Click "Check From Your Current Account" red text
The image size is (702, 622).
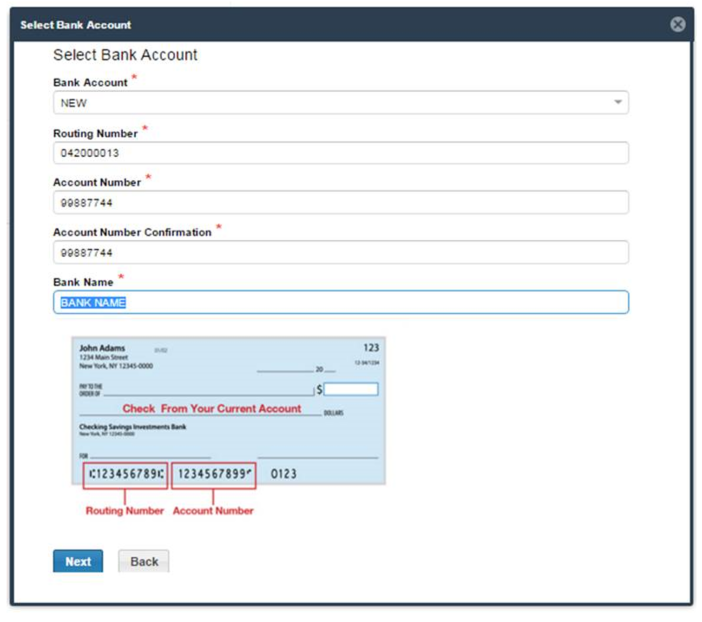tap(211, 409)
